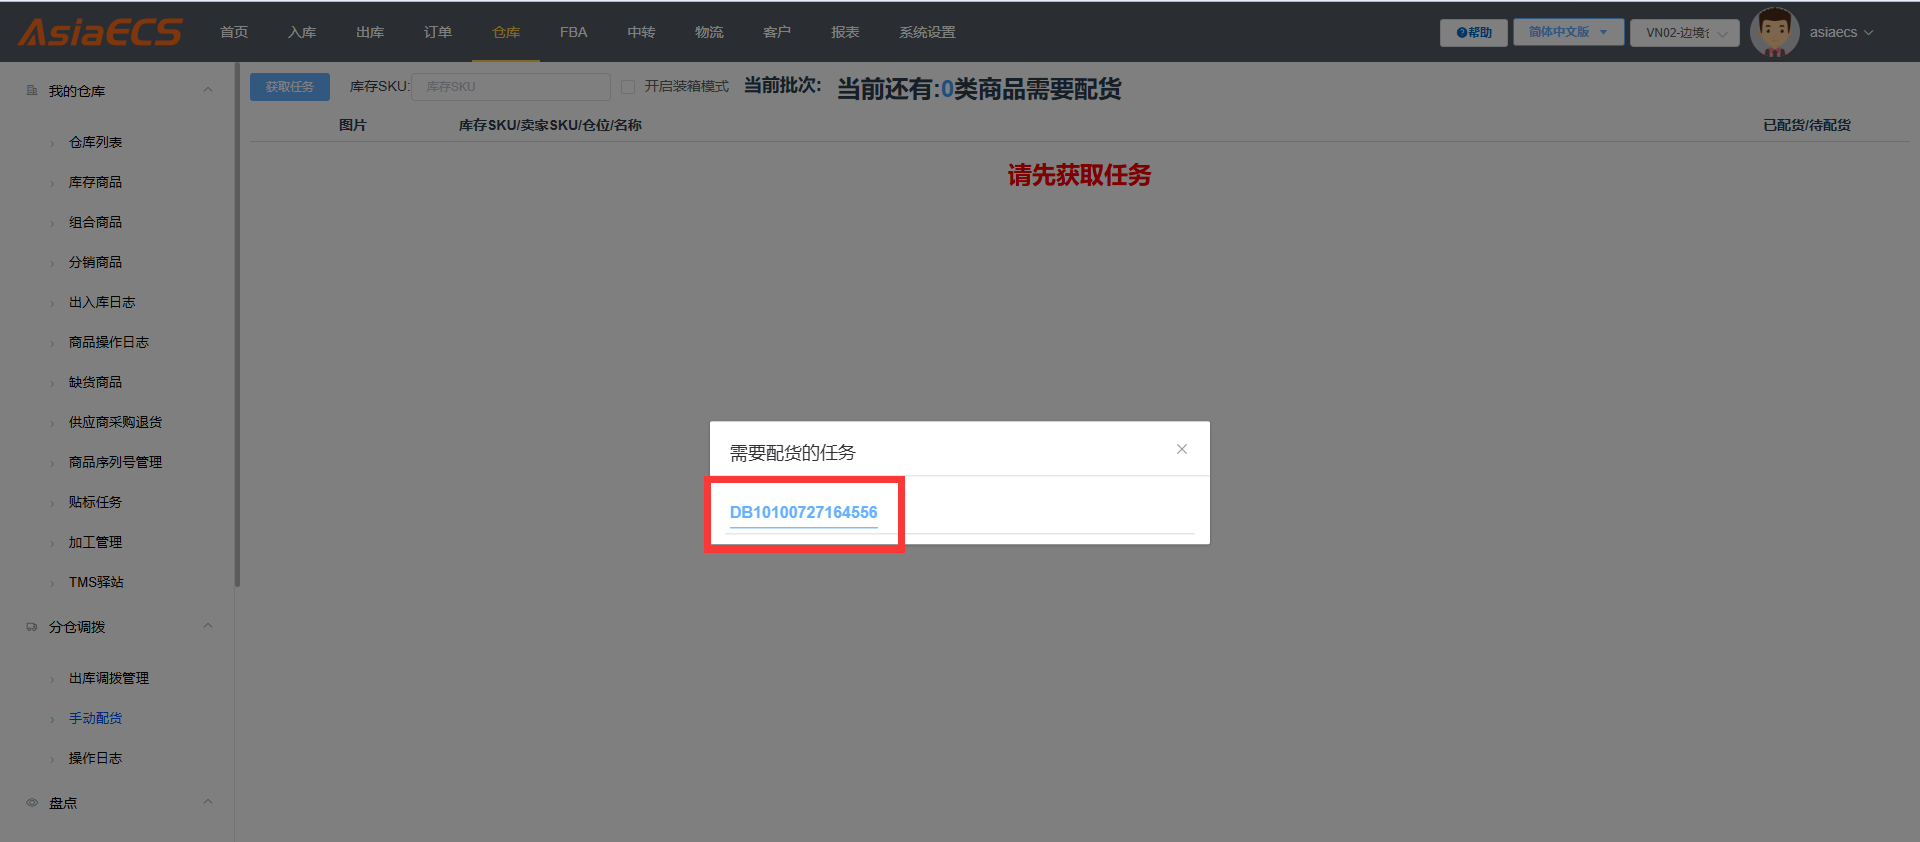Screen dimensions: 1920x842
Task: Open 库存商品 in sidebar
Action: [x=95, y=182]
